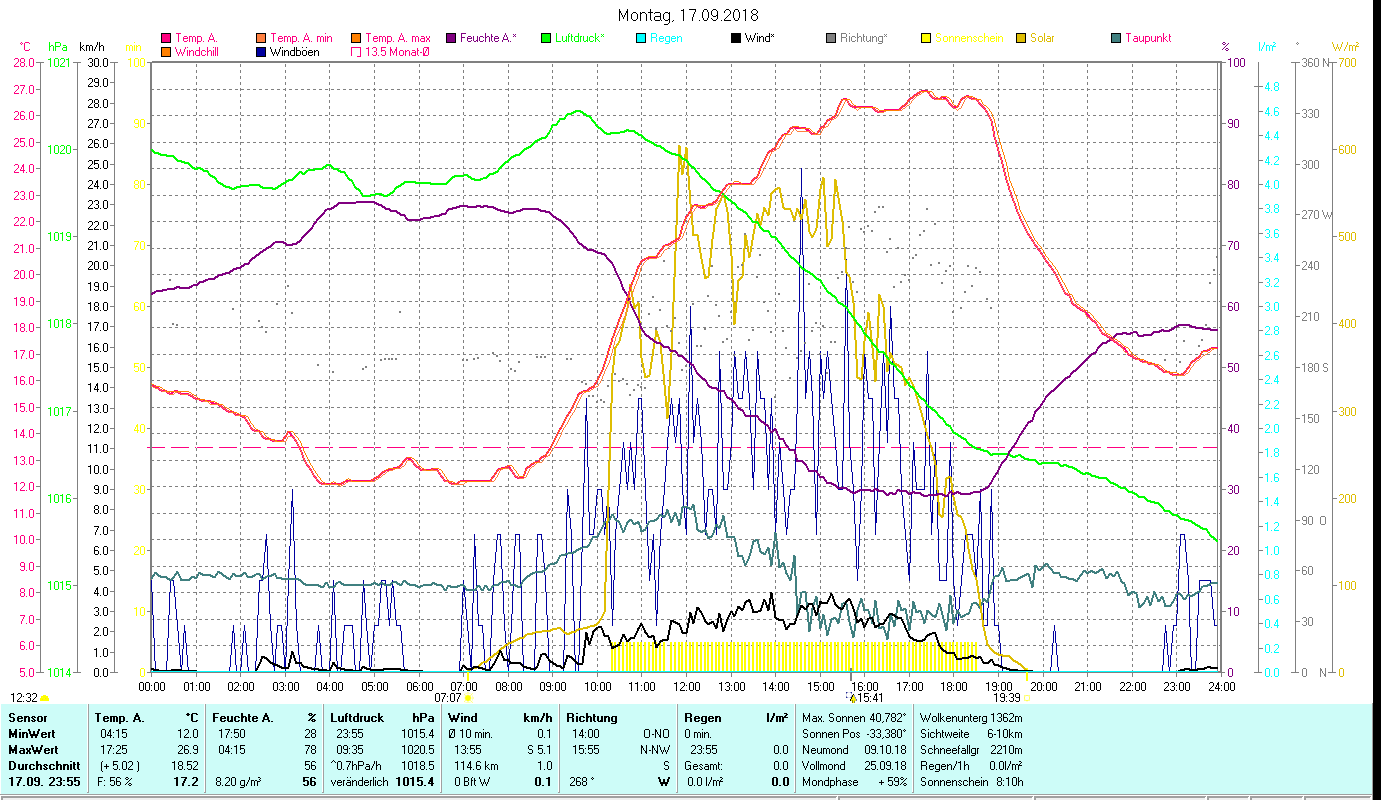Click the orange Windchill legend color box
Screen dimensions: 1381x800
166,52
